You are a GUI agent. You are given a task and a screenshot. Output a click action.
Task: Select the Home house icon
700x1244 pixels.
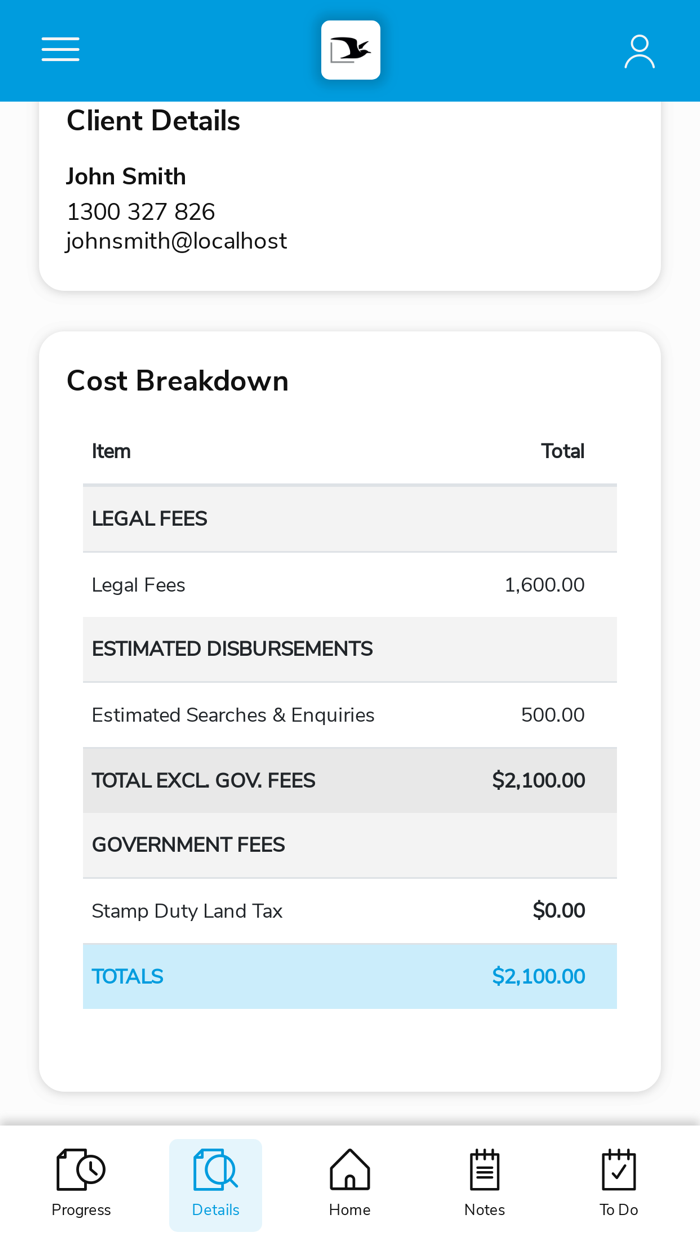[349, 1167]
